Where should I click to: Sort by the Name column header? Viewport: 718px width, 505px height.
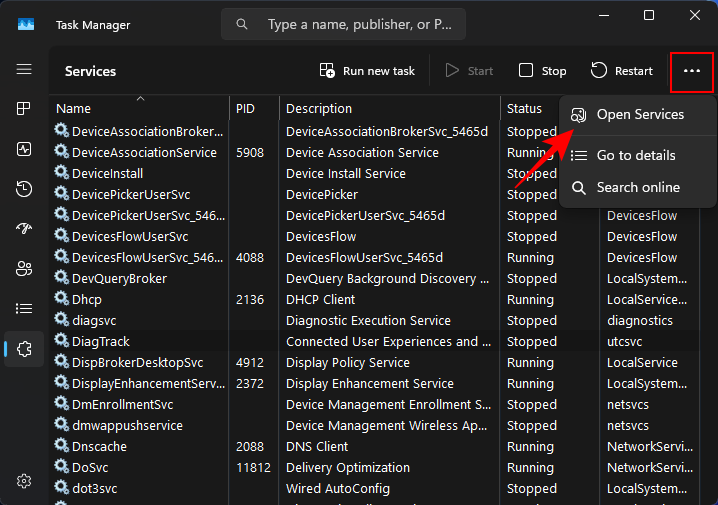[x=139, y=109]
